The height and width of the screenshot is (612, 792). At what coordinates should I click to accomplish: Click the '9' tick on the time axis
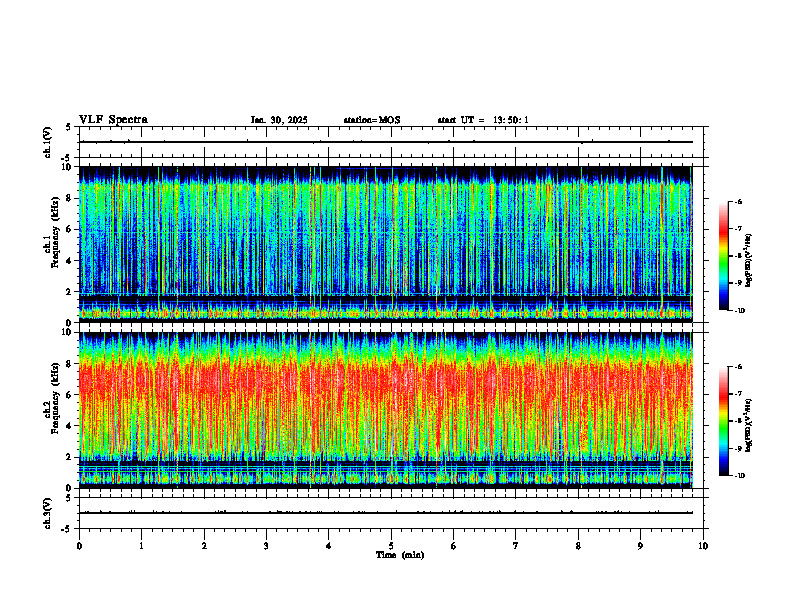pos(640,546)
